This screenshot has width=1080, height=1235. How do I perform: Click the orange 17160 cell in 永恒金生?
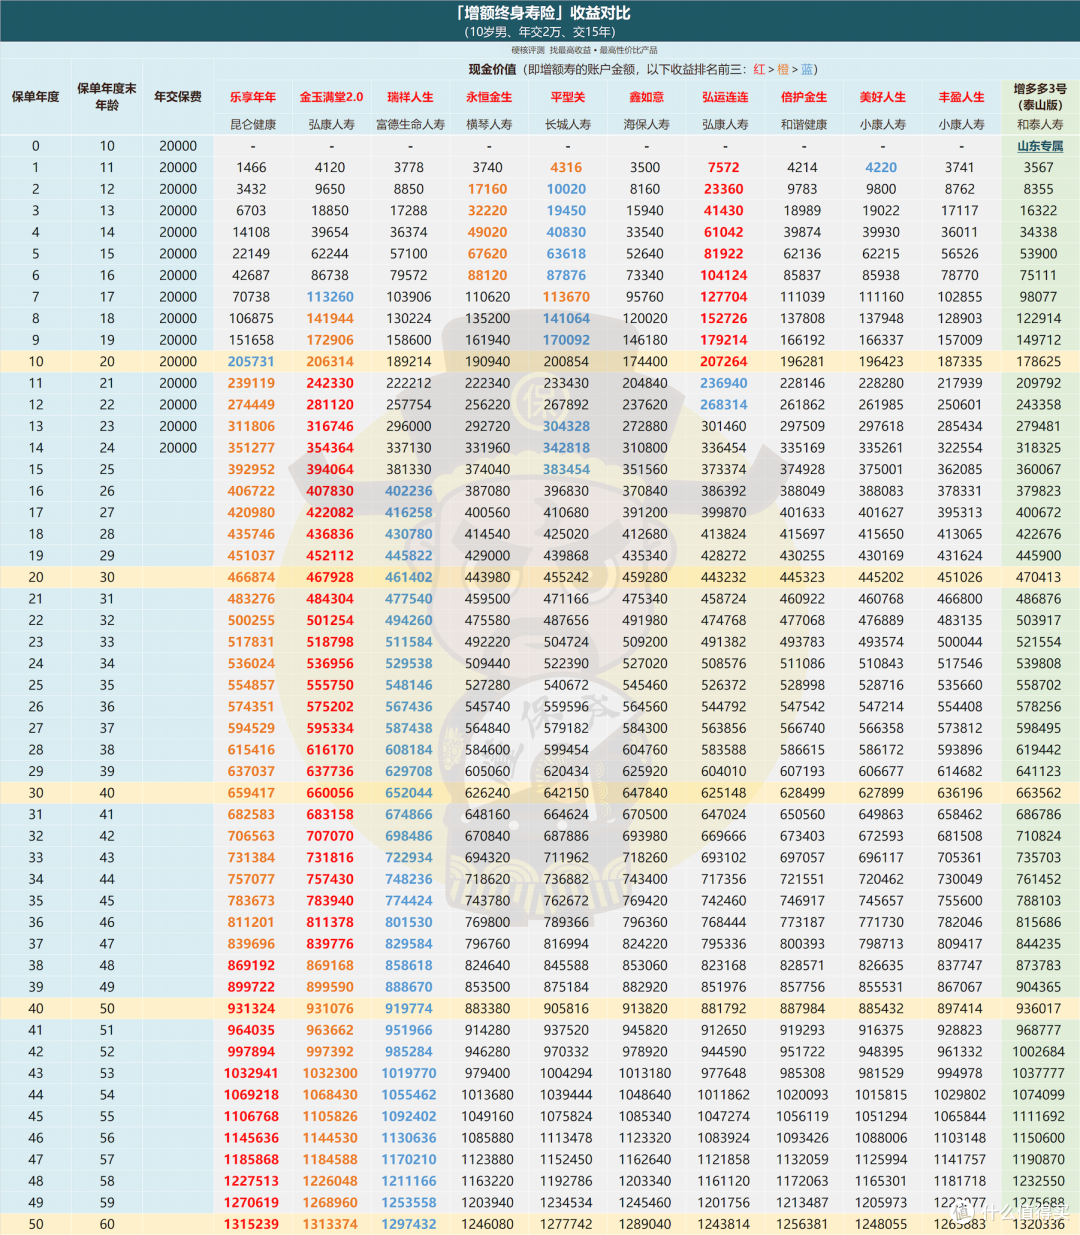[488, 189]
